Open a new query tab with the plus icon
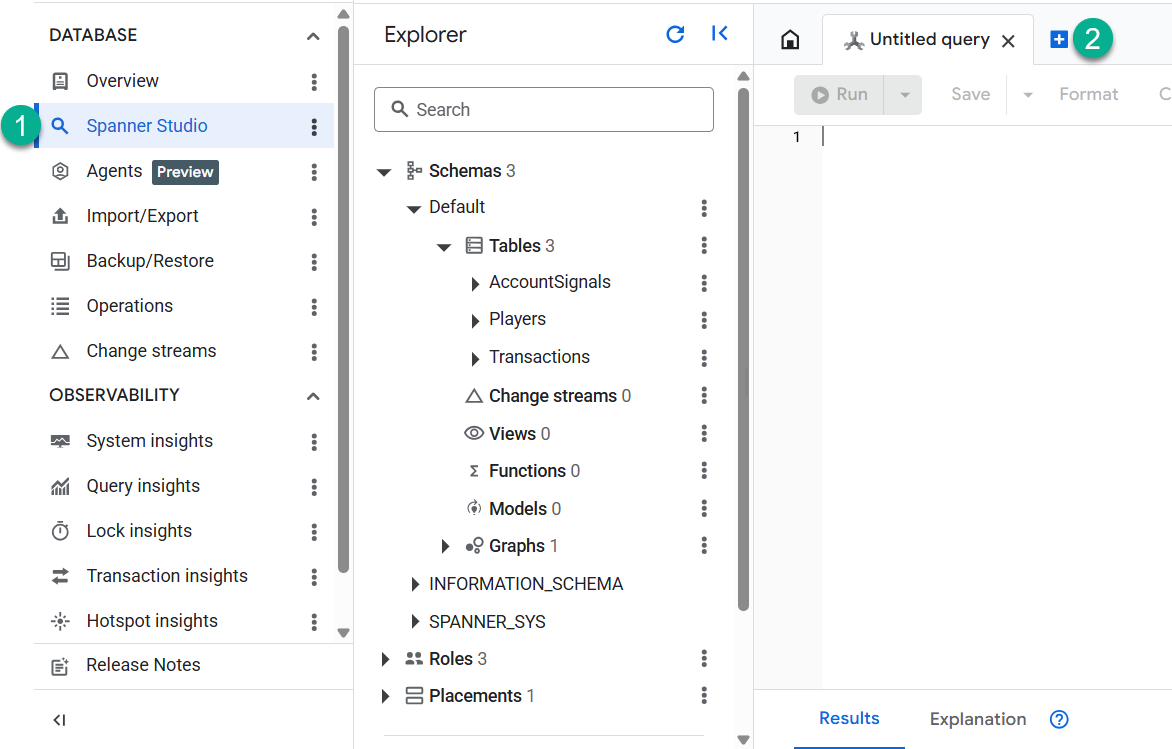Screen dimensions: 1172x749 1058,39
